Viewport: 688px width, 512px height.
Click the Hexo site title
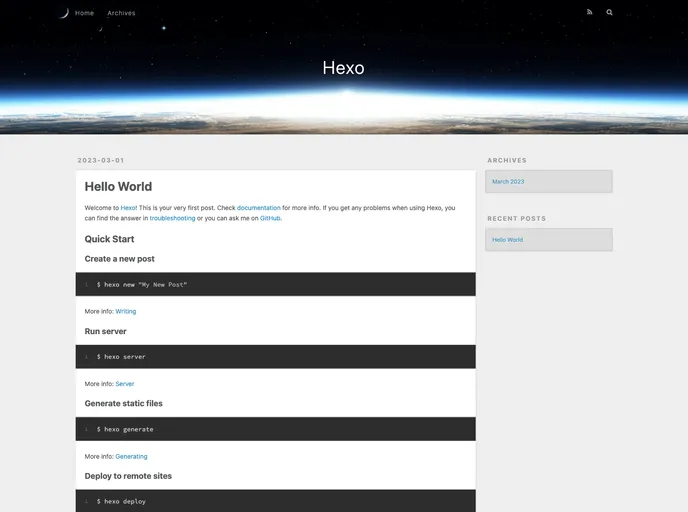tap(344, 68)
